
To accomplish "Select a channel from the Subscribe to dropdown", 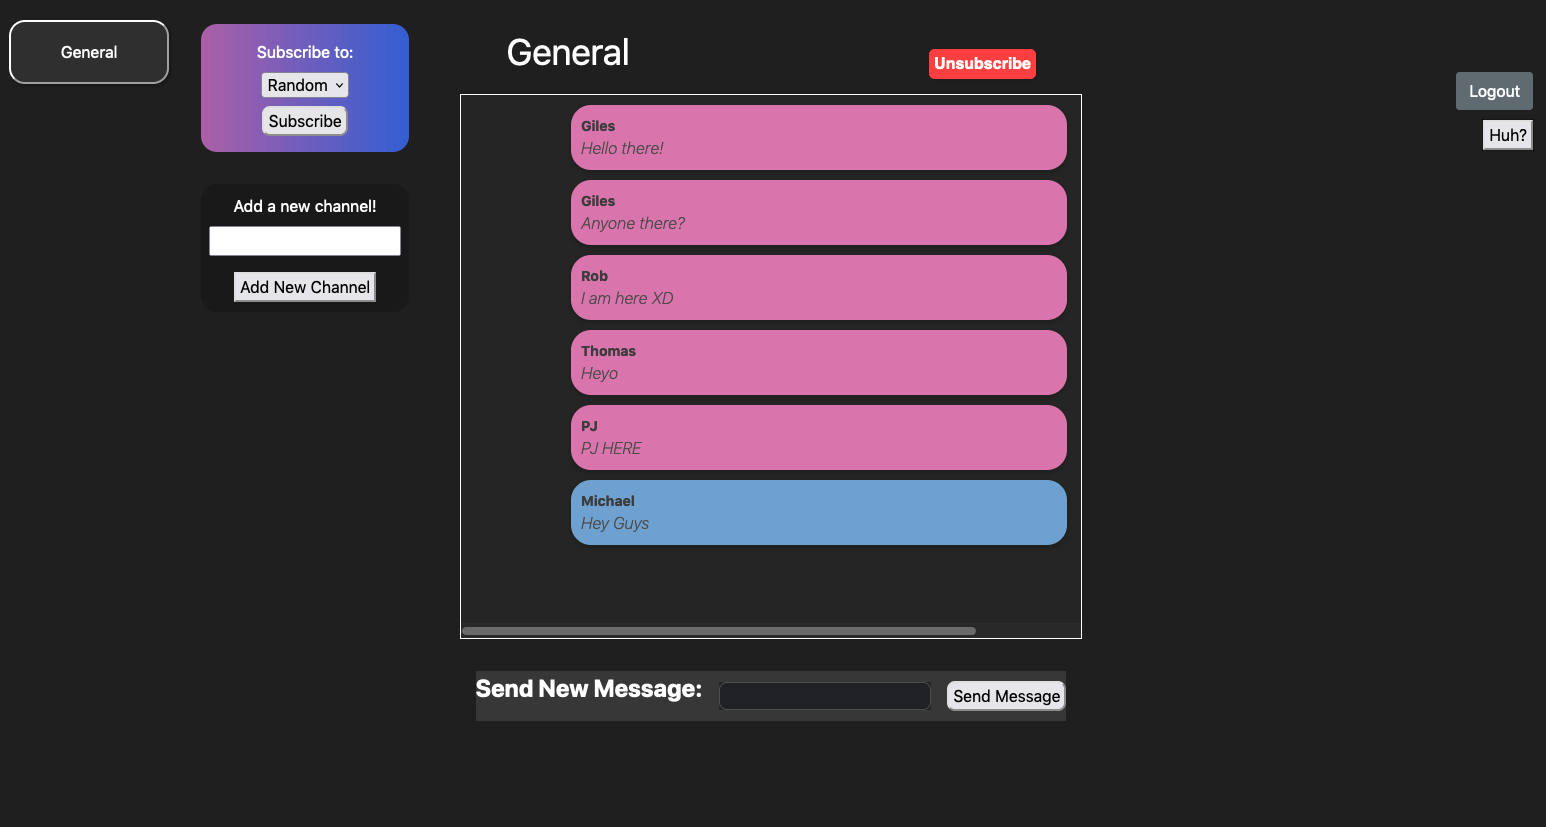I will tap(304, 85).
